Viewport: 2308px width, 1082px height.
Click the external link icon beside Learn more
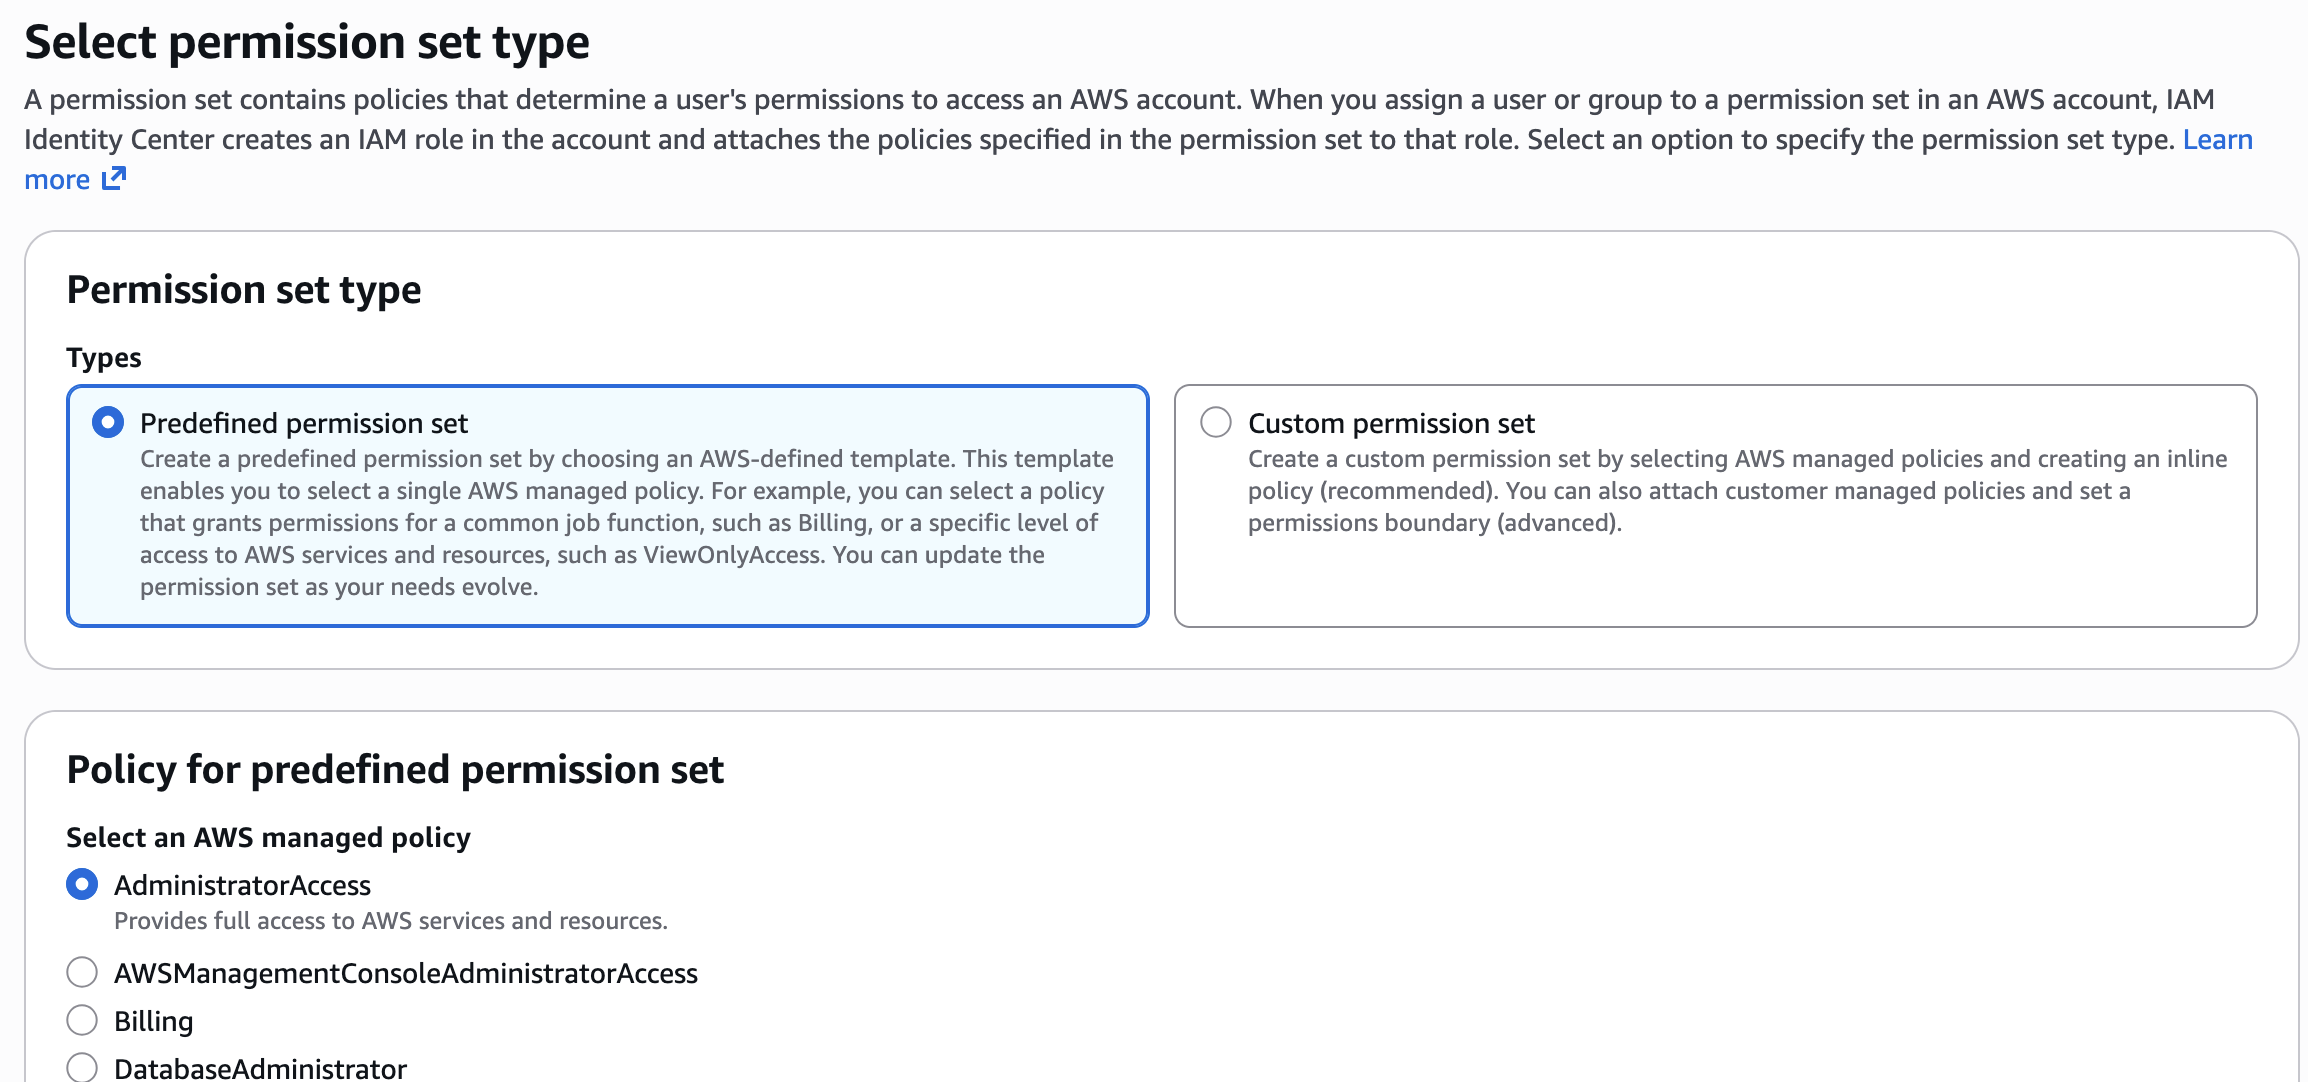113,178
